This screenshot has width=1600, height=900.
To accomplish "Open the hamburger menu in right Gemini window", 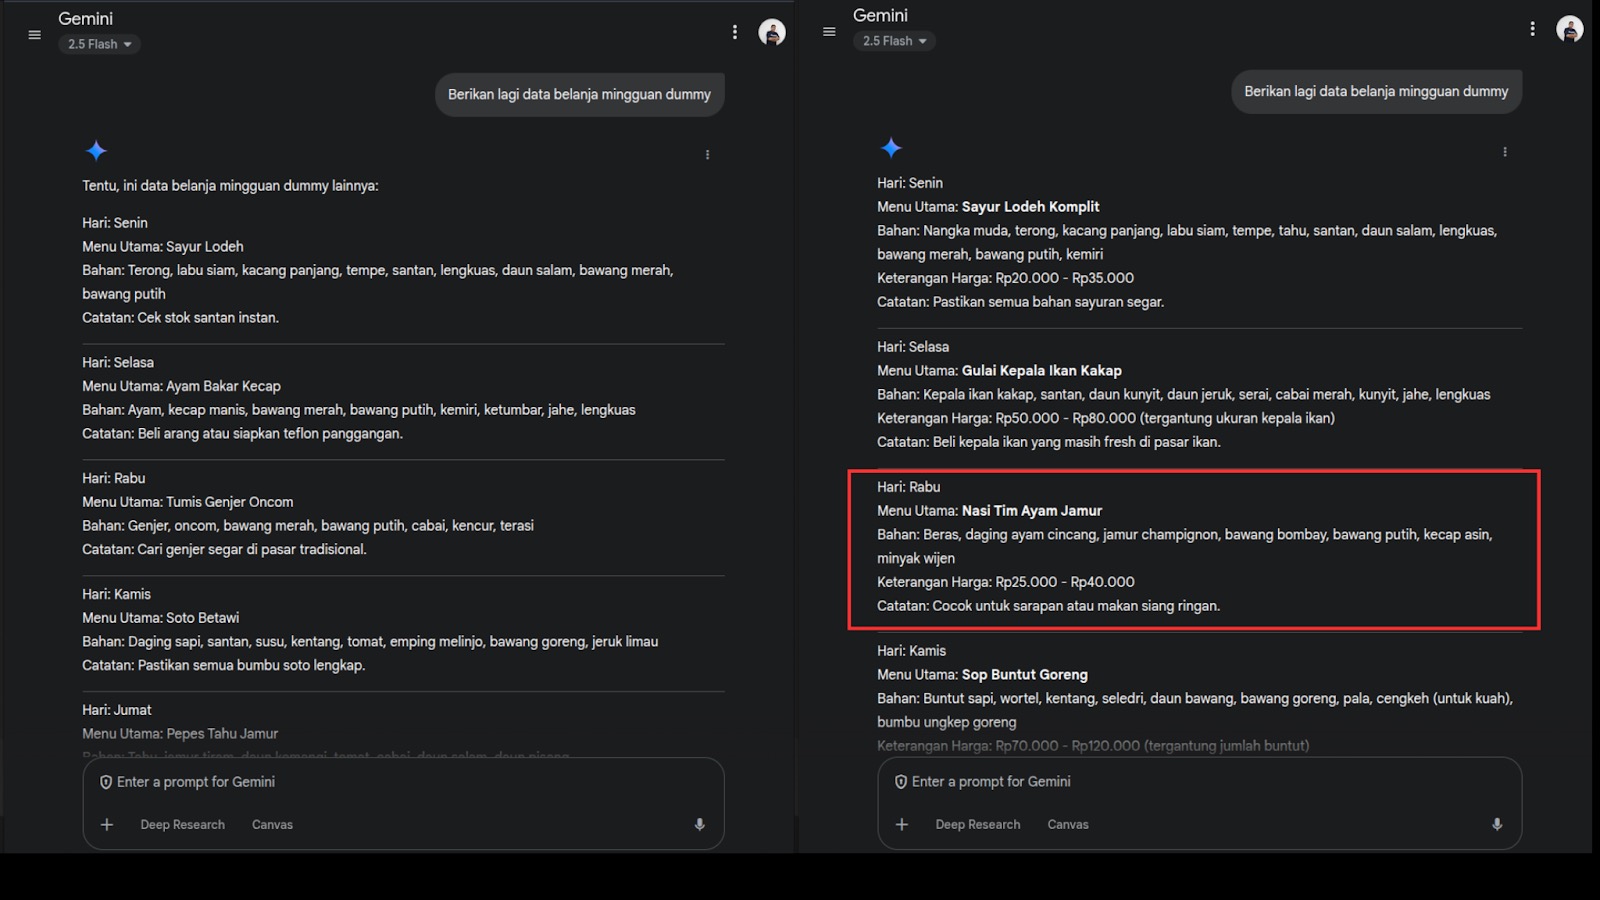I will [829, 32].
